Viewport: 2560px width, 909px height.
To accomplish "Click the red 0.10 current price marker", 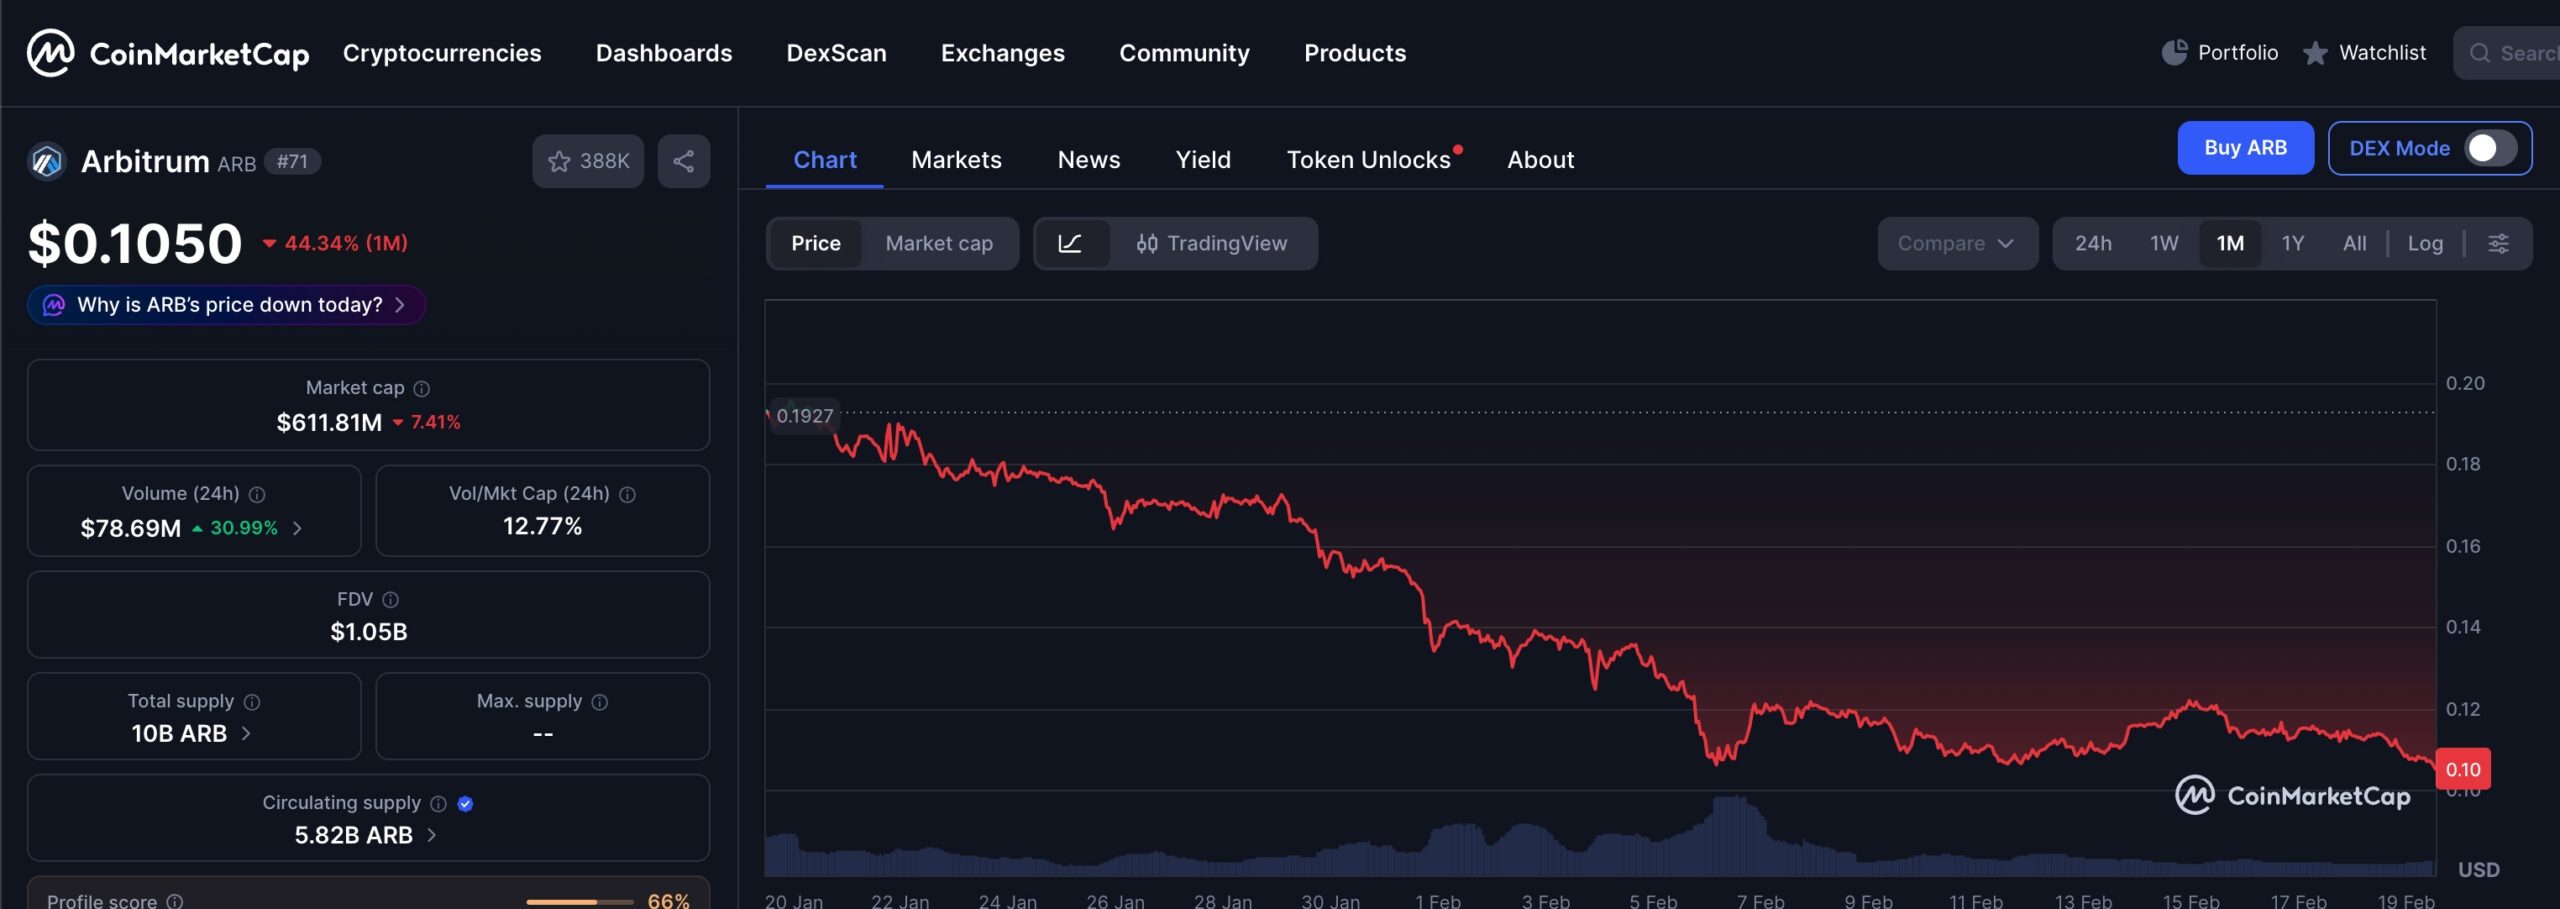I will [x=2463, y=770].
